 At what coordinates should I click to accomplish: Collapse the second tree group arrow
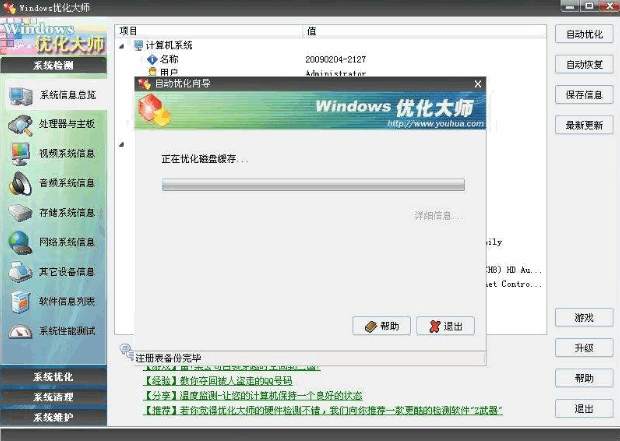coord(122,144)
